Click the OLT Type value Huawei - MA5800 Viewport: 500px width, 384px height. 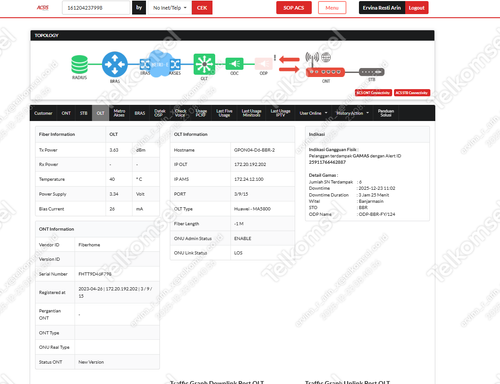pos(252,209)
